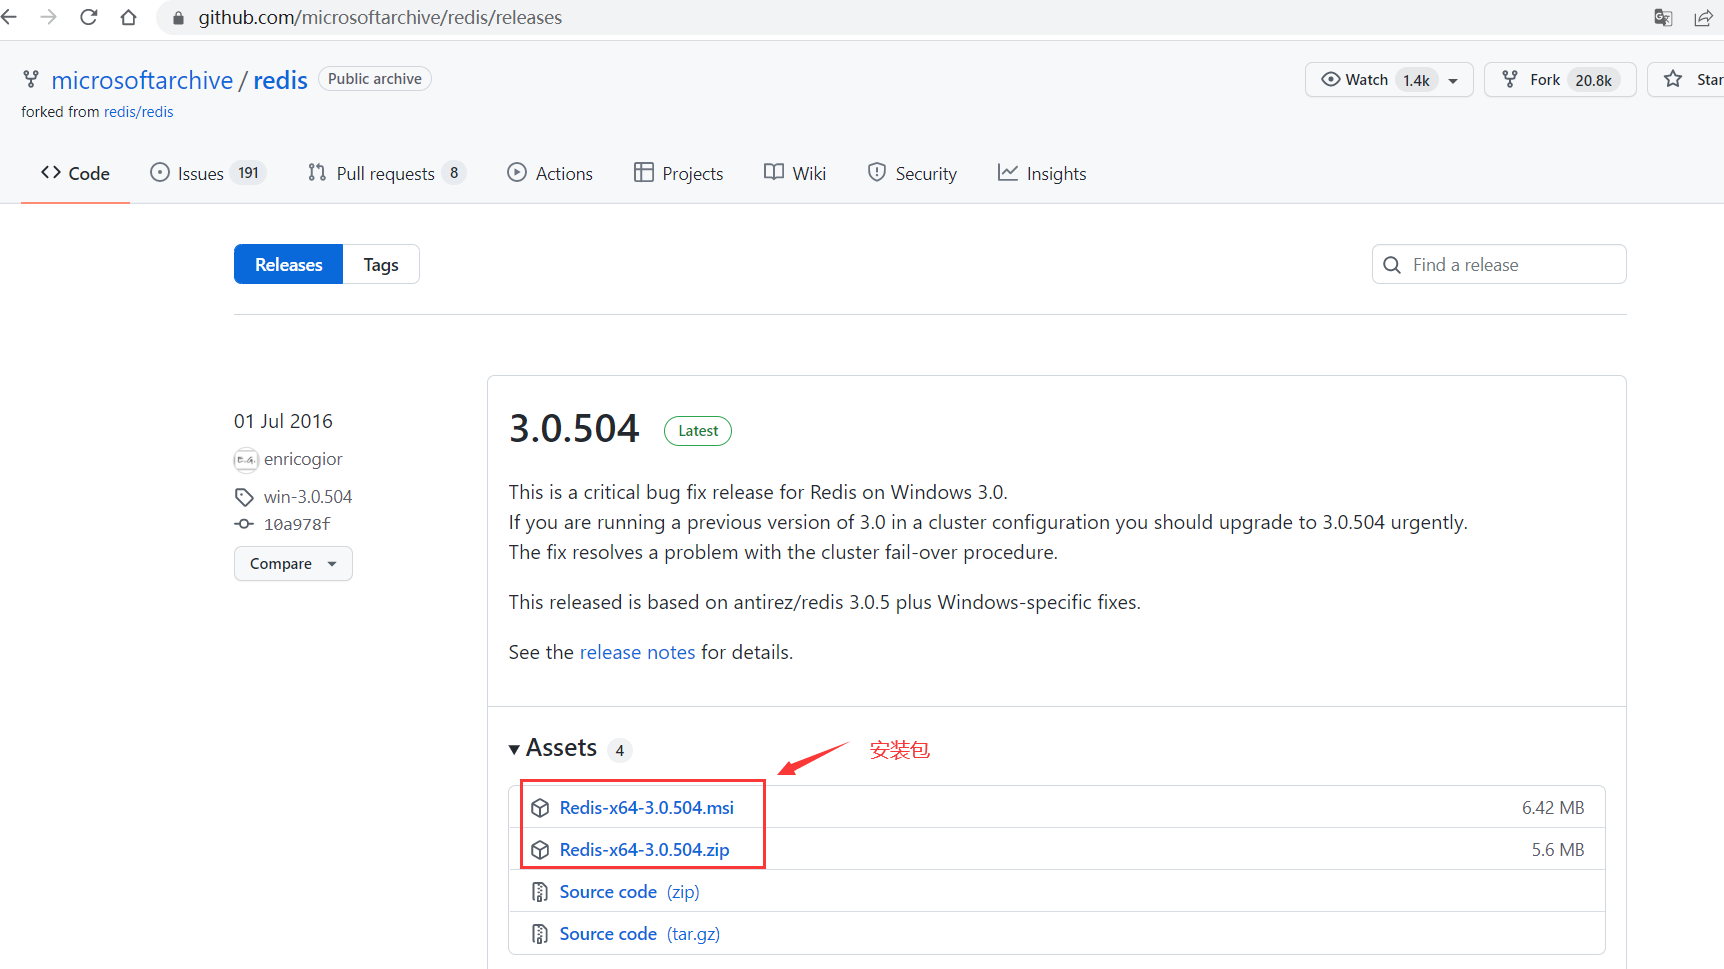This screenshot has width=1724, height=969.
Task: Follow the redis/redis forked-from link
Action: [138, 112]
